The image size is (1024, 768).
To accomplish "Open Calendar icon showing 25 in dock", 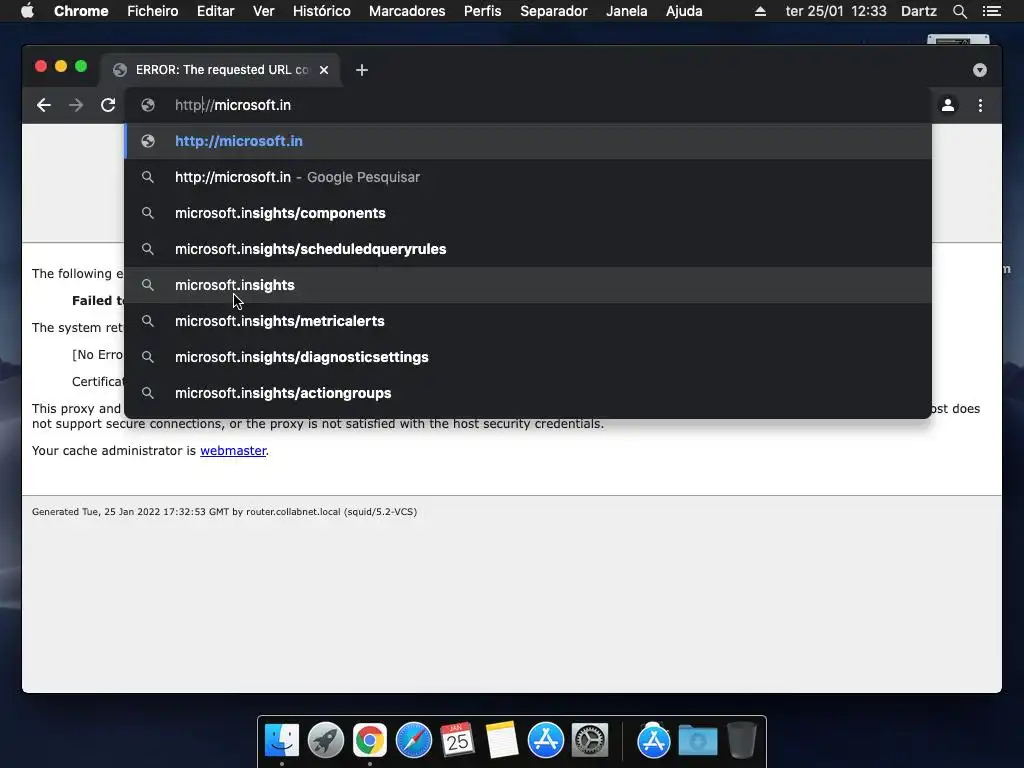I will click(x=457, y=741).
